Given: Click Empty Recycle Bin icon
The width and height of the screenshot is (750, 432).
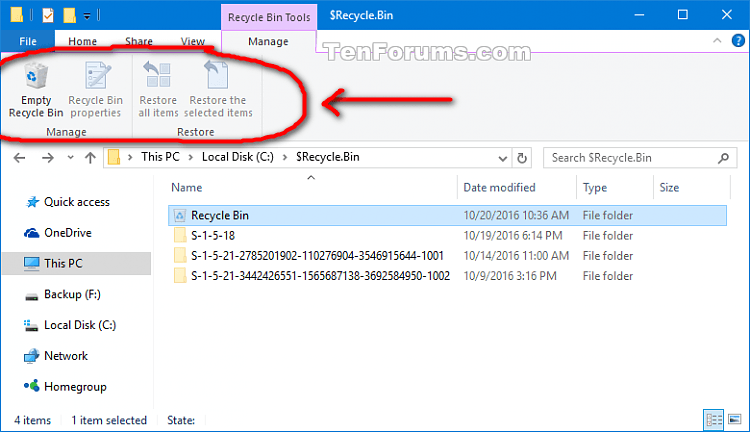Looking at the screenshot, I should (36, 76).
